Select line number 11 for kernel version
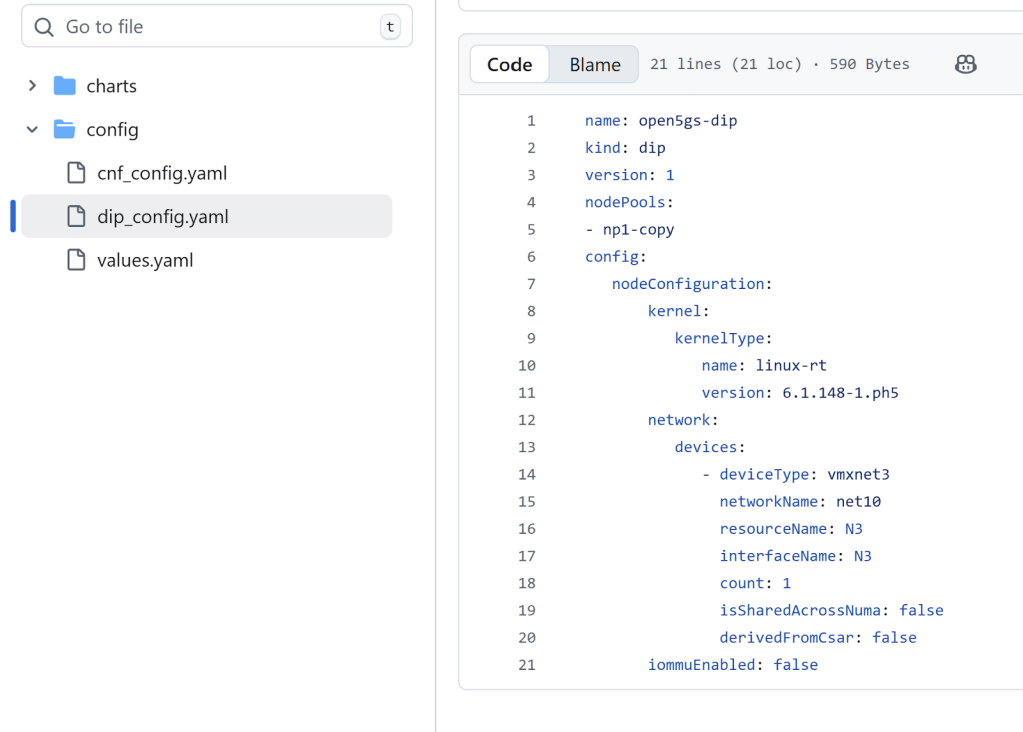This screenshot has height=732, width=1023. click(x=527, y=393)
